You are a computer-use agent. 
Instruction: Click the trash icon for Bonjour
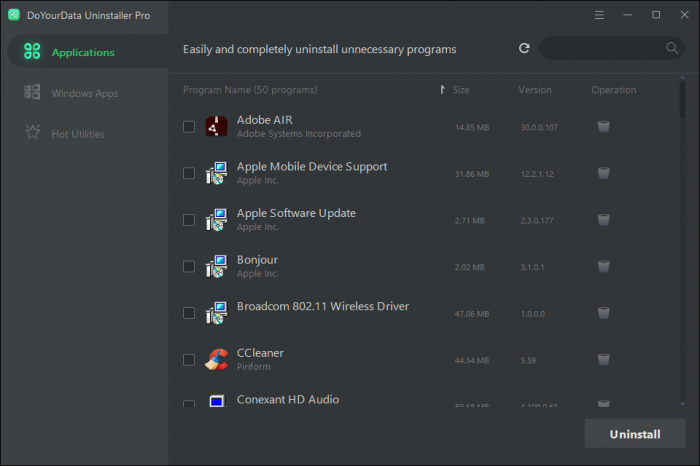pos(603,266)
